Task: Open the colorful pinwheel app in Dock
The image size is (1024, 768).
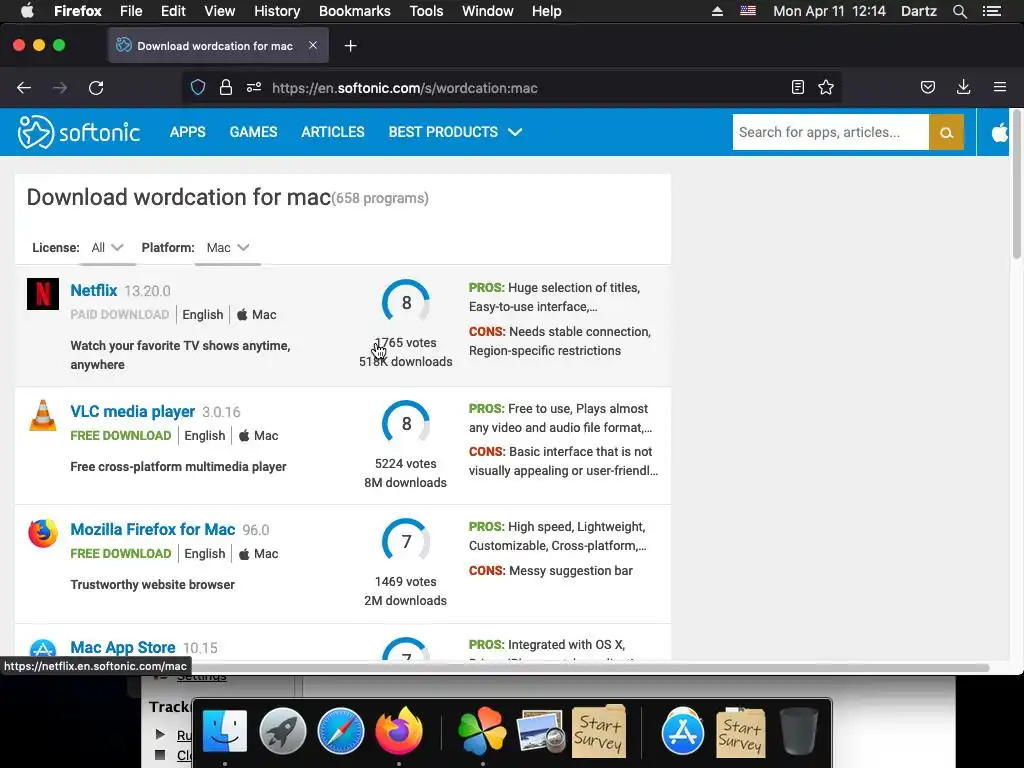Action: [x=482, y=731]
